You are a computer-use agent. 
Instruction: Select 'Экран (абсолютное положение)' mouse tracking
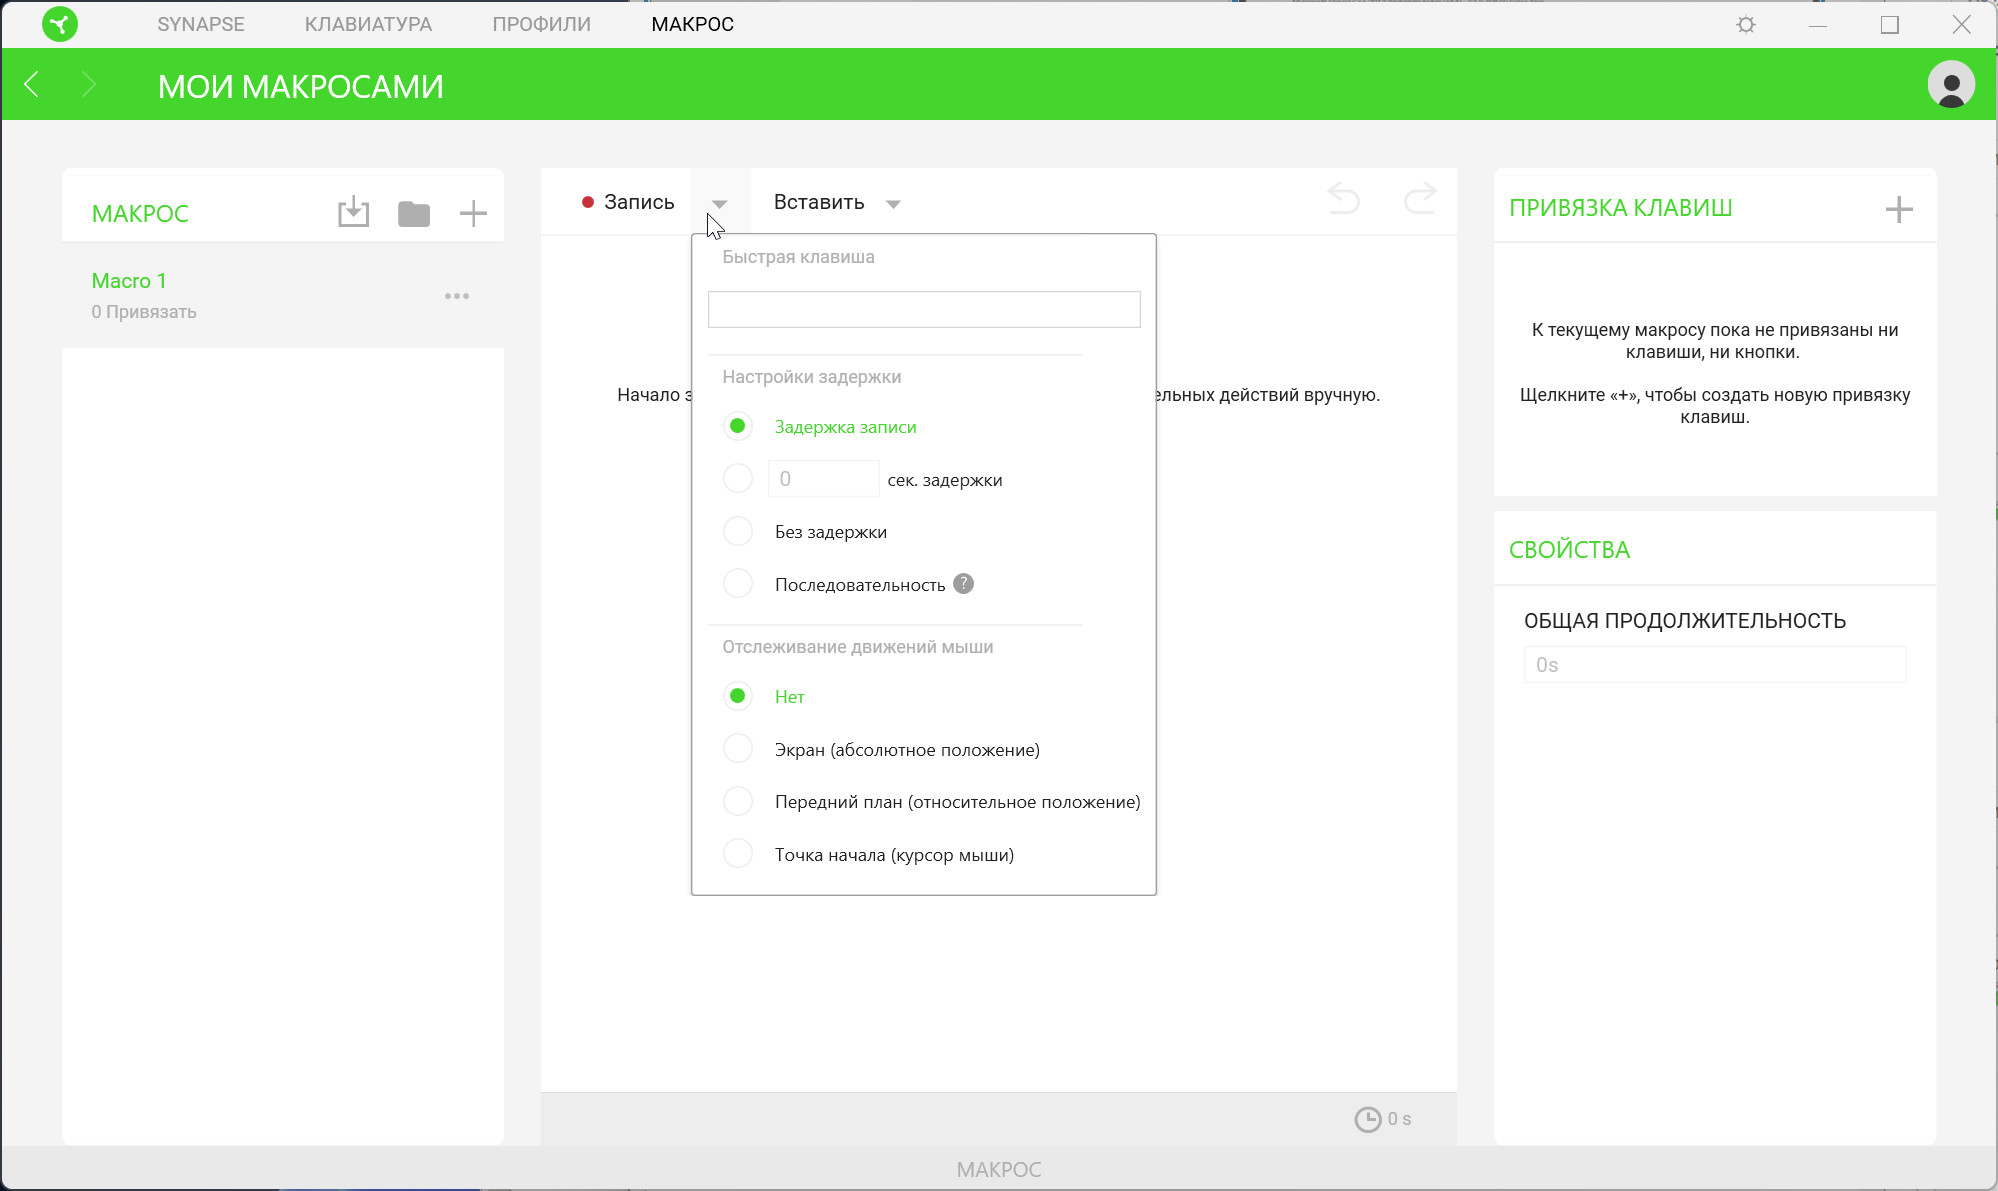pos(738,749)
